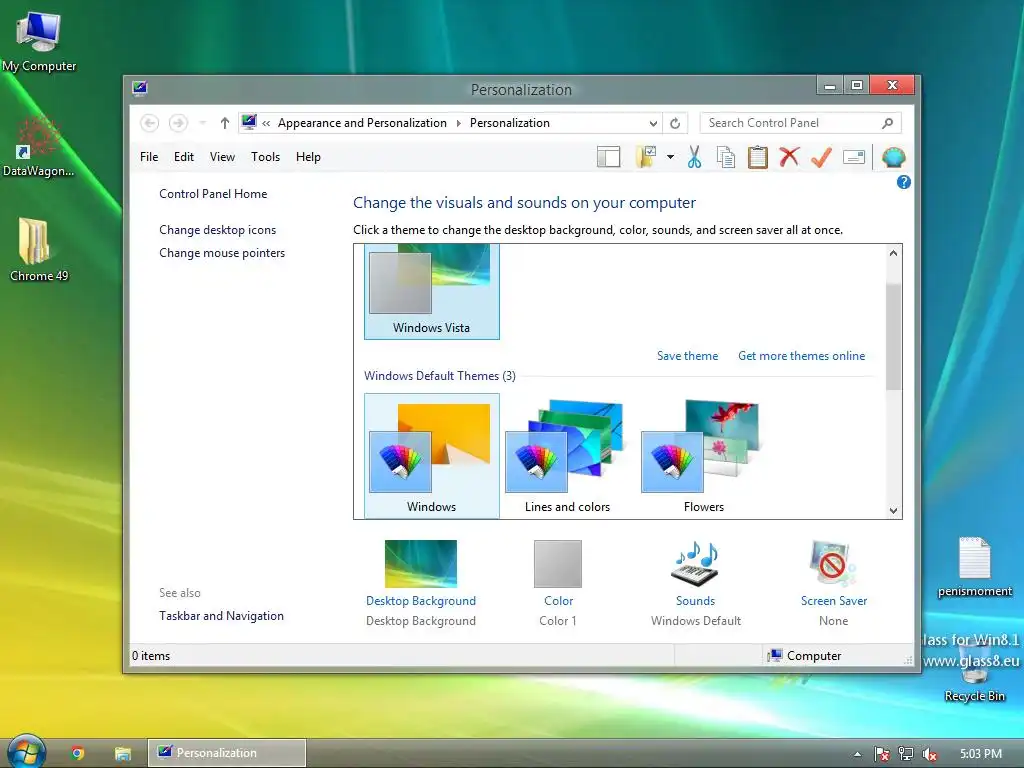Open the recent locations dropdown arrow
Viewport: 1024px width, 768px height.
click(202, 123)
